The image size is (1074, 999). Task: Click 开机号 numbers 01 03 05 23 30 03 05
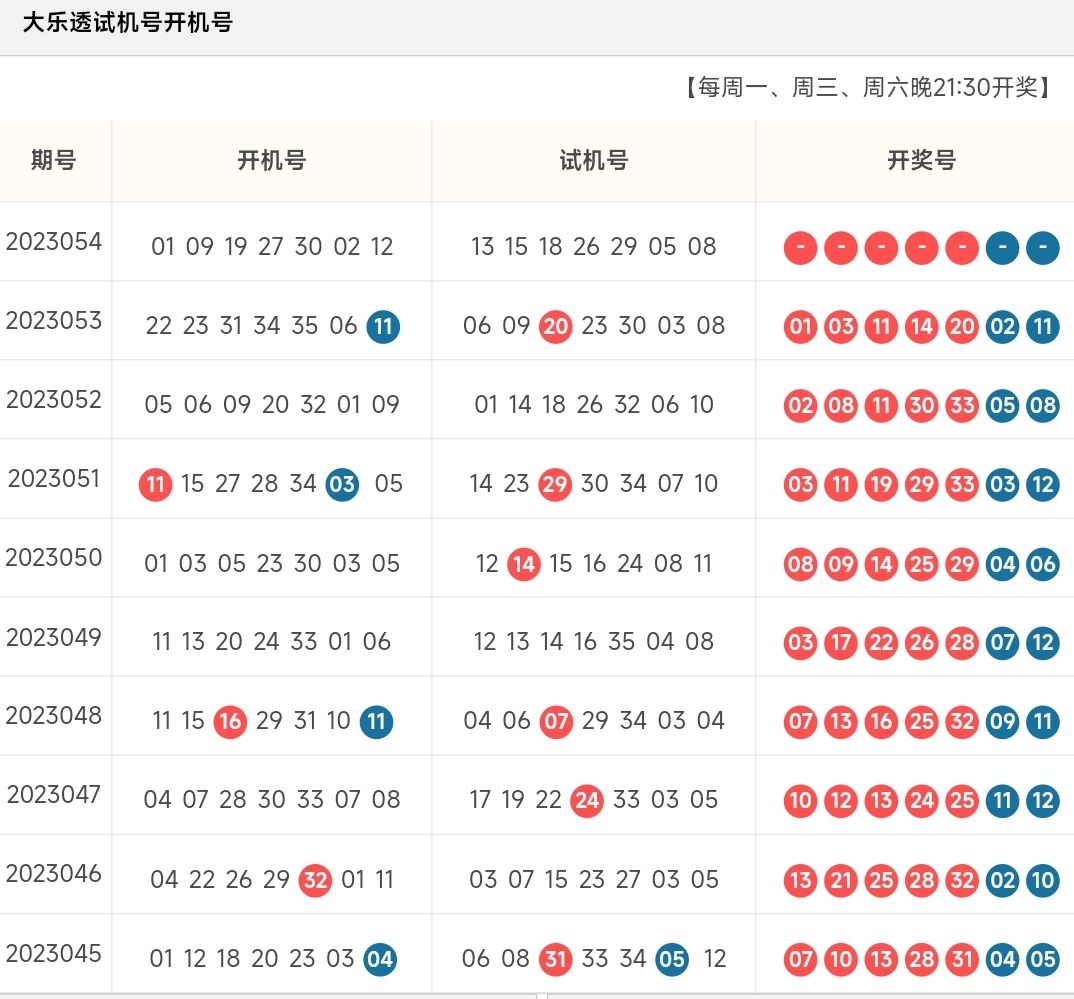(272, 564)
